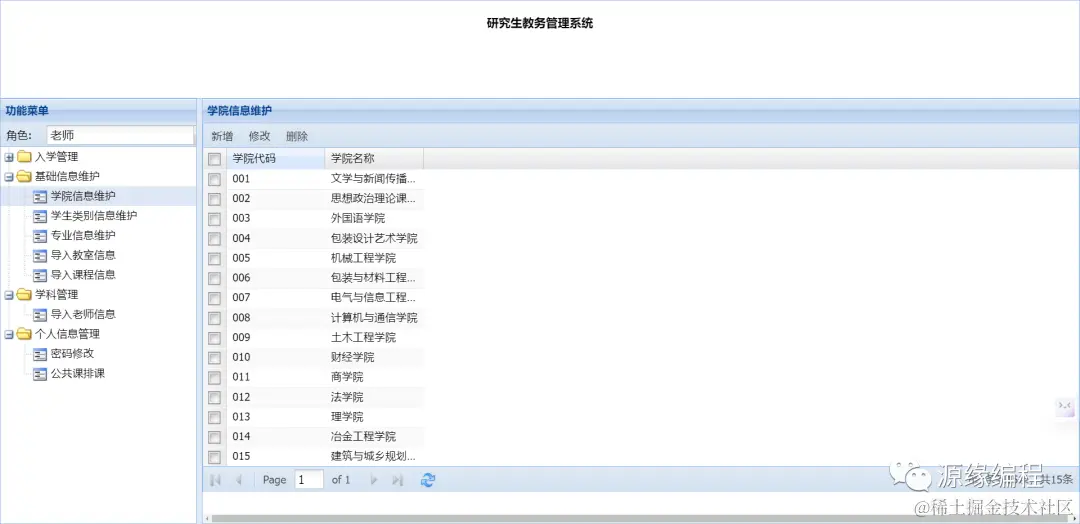The height and width of the screenshot is (524, 1080).
Task: Toggle the select-all checkbox in header
Action: click(x=214, y=159)
